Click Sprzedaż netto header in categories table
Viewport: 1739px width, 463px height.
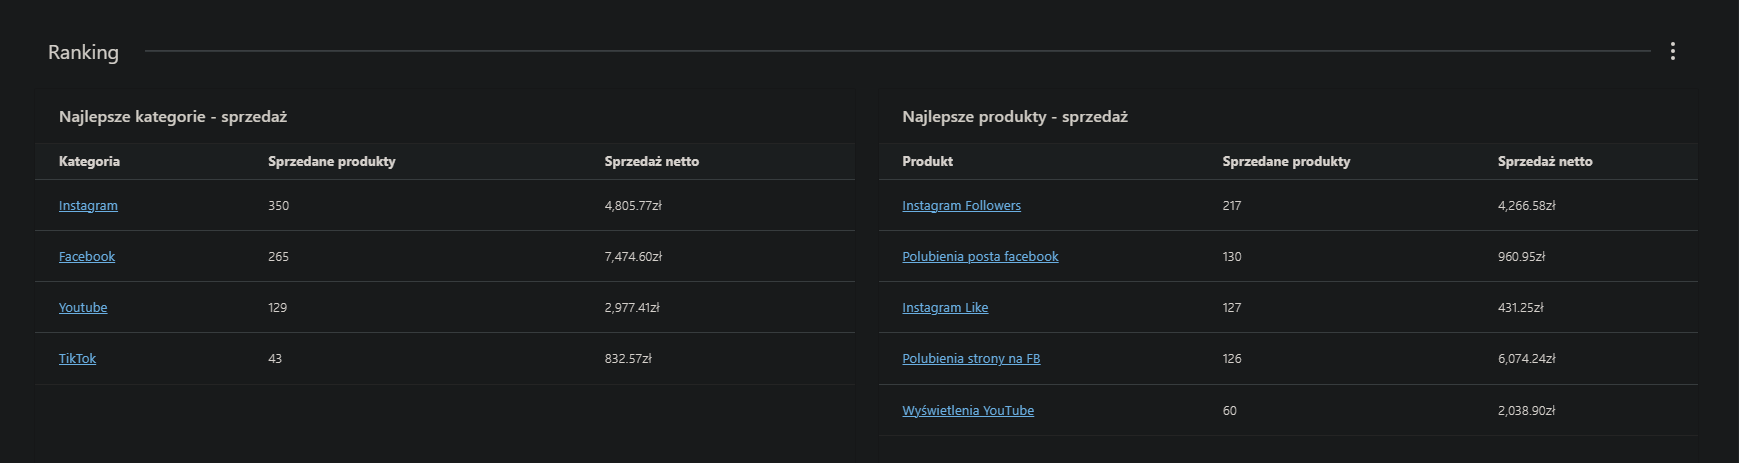point(651,161)
